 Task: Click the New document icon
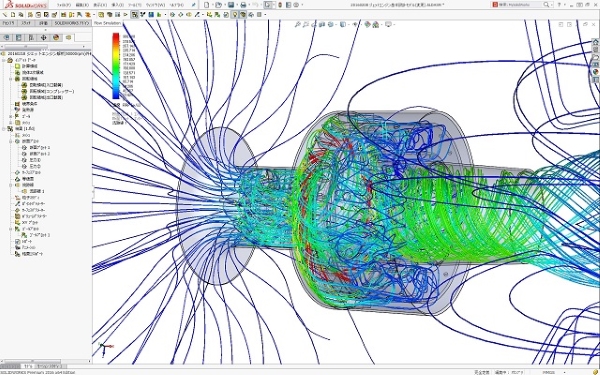coord(207,5)
